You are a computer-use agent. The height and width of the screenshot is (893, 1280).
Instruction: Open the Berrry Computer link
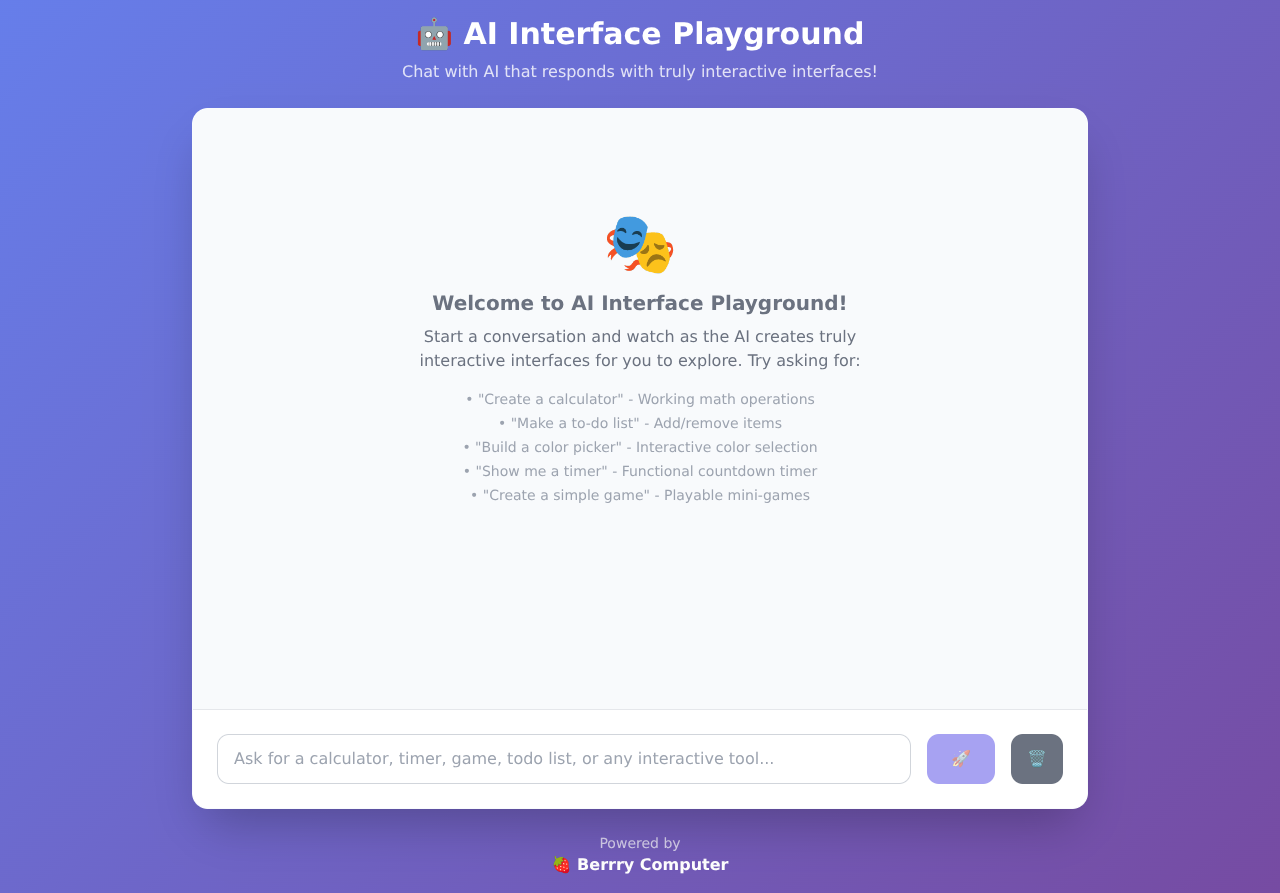652,864
